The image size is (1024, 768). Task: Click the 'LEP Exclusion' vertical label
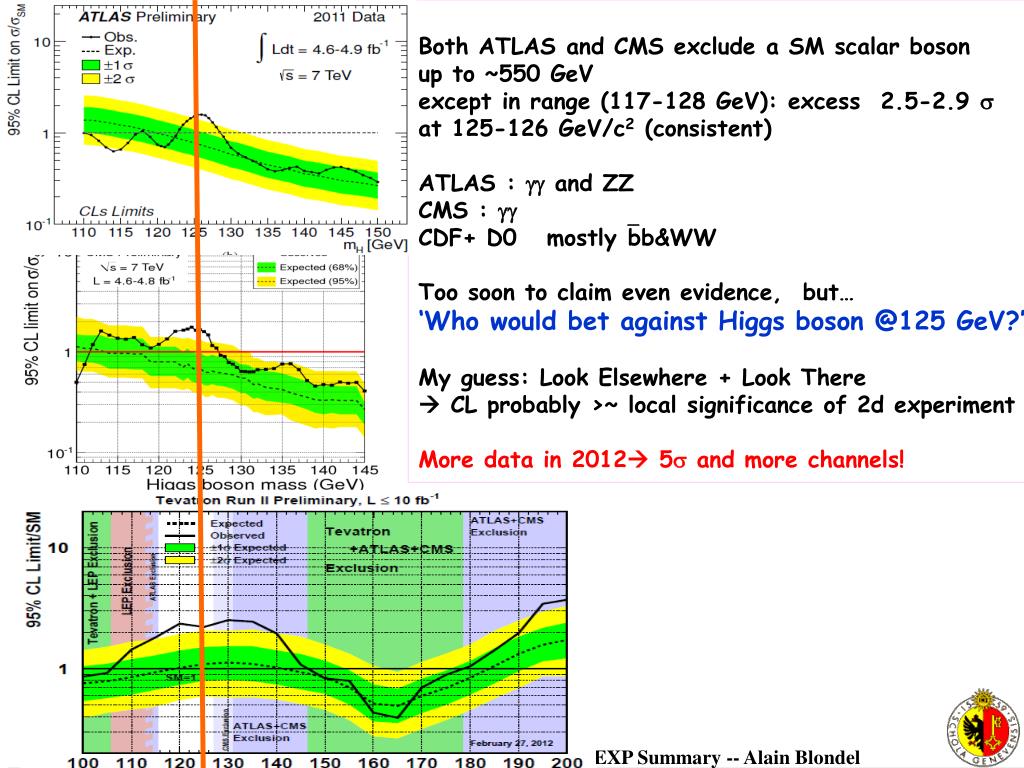click(128, 581)
